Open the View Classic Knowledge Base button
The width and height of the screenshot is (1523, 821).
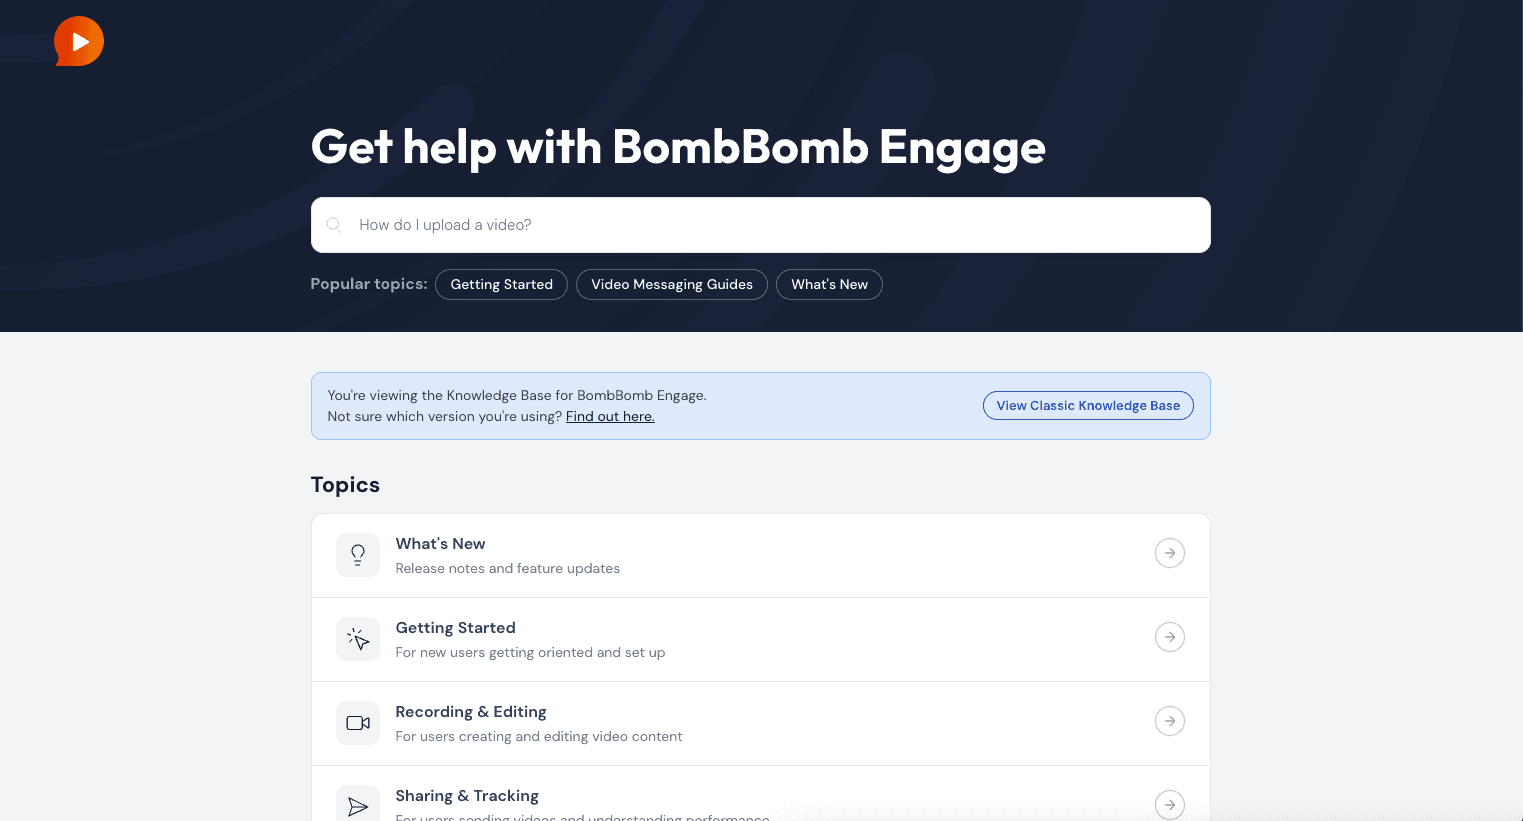point(1088,405)
